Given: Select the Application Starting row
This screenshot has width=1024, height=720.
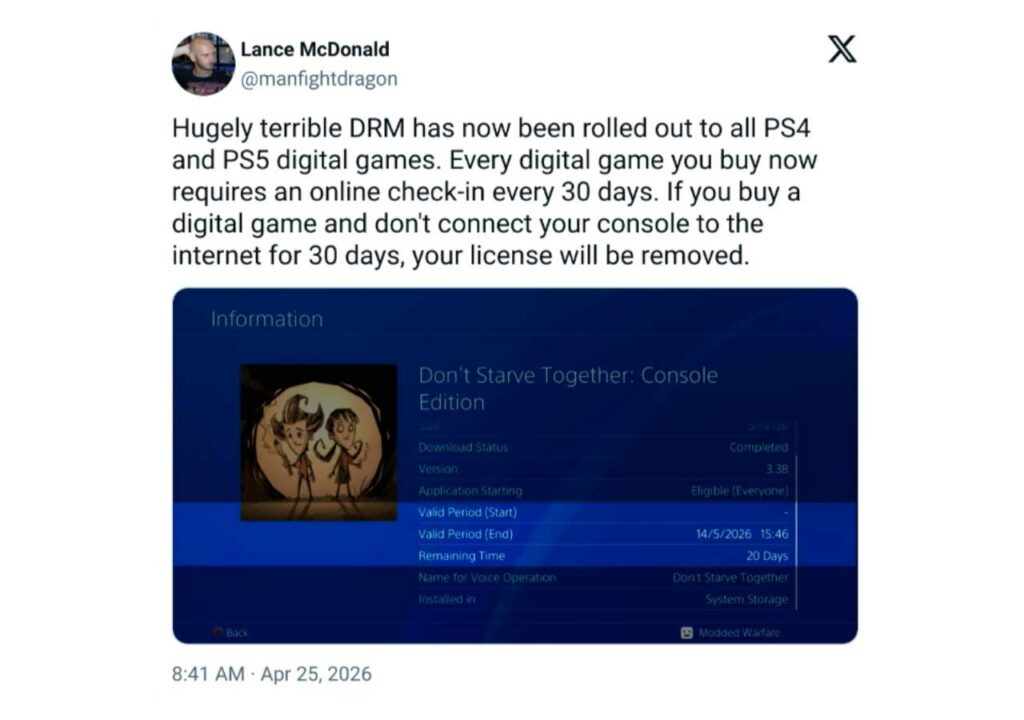Looking at the screenshot, I should 603,491.
